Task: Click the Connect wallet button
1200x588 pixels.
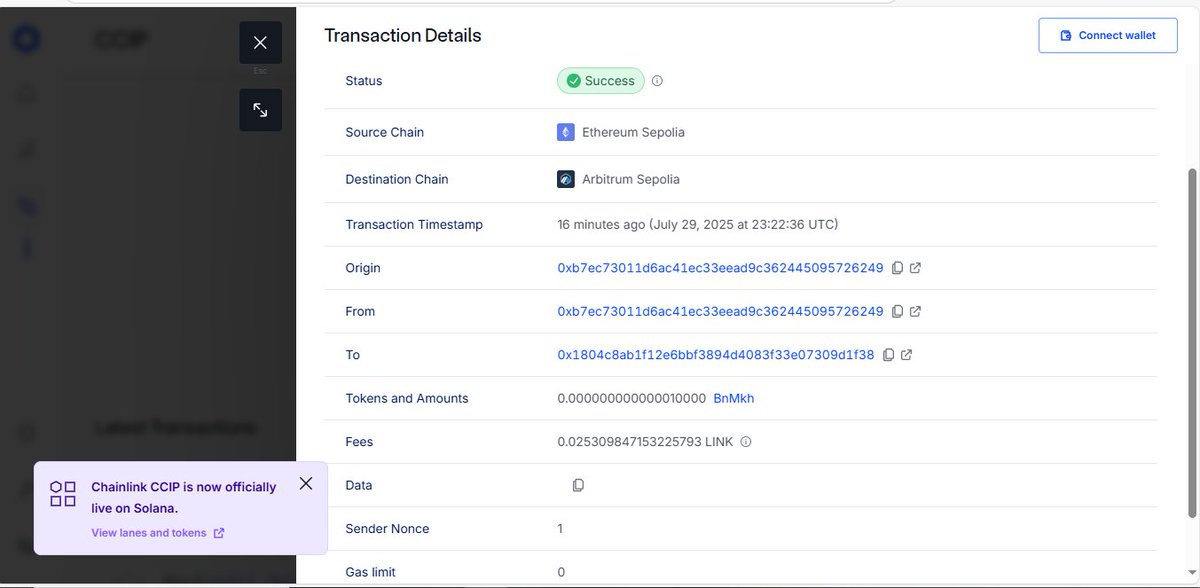Action: click(1108, 35)
